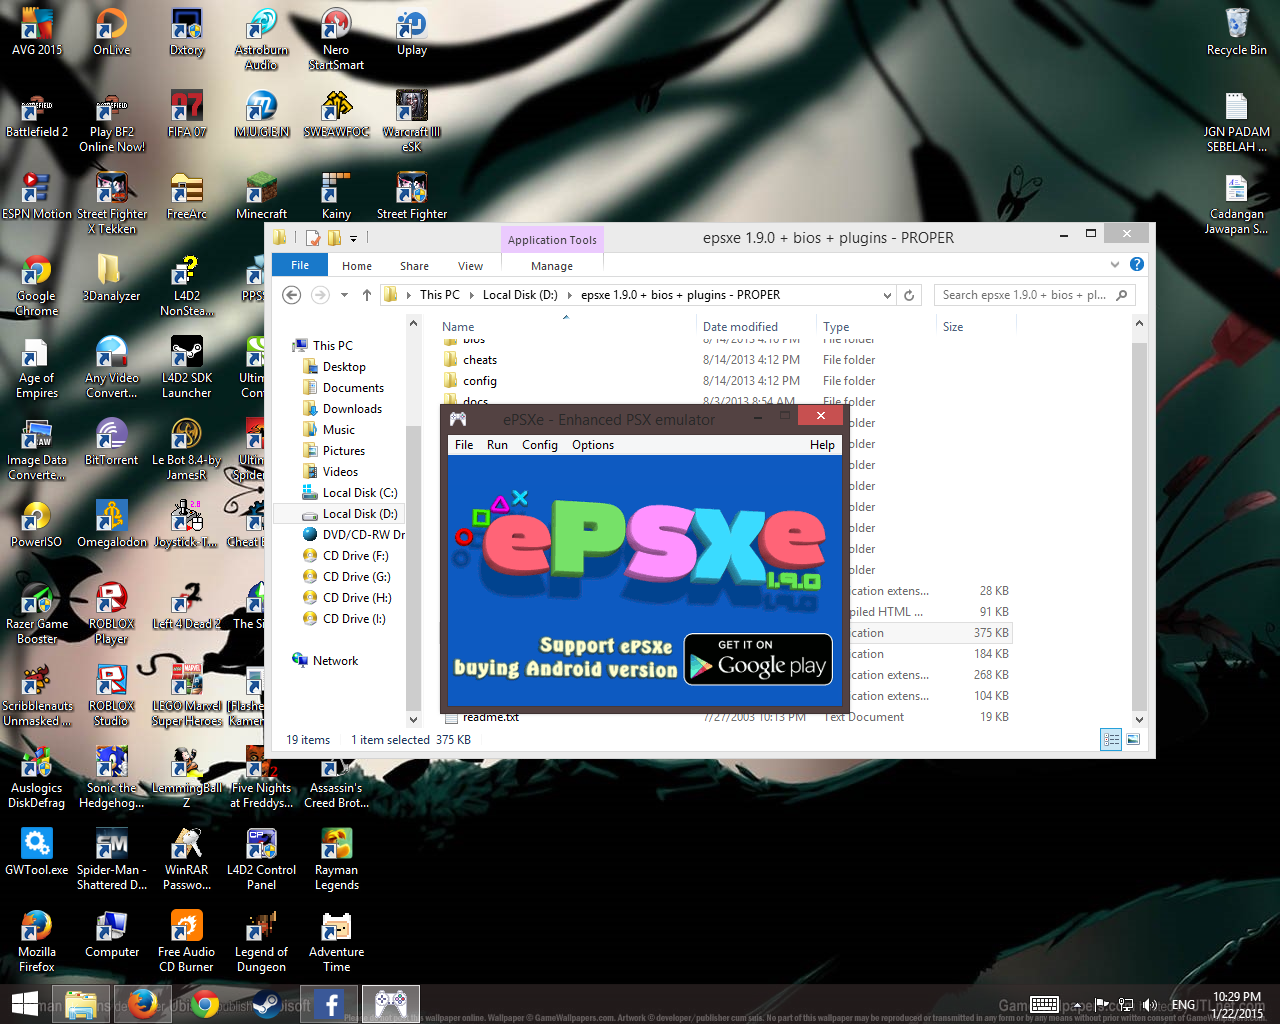Open the Uplay desktop icon
The image size is (1280, 1024).
pyautogui.click(x=412, y=31)
